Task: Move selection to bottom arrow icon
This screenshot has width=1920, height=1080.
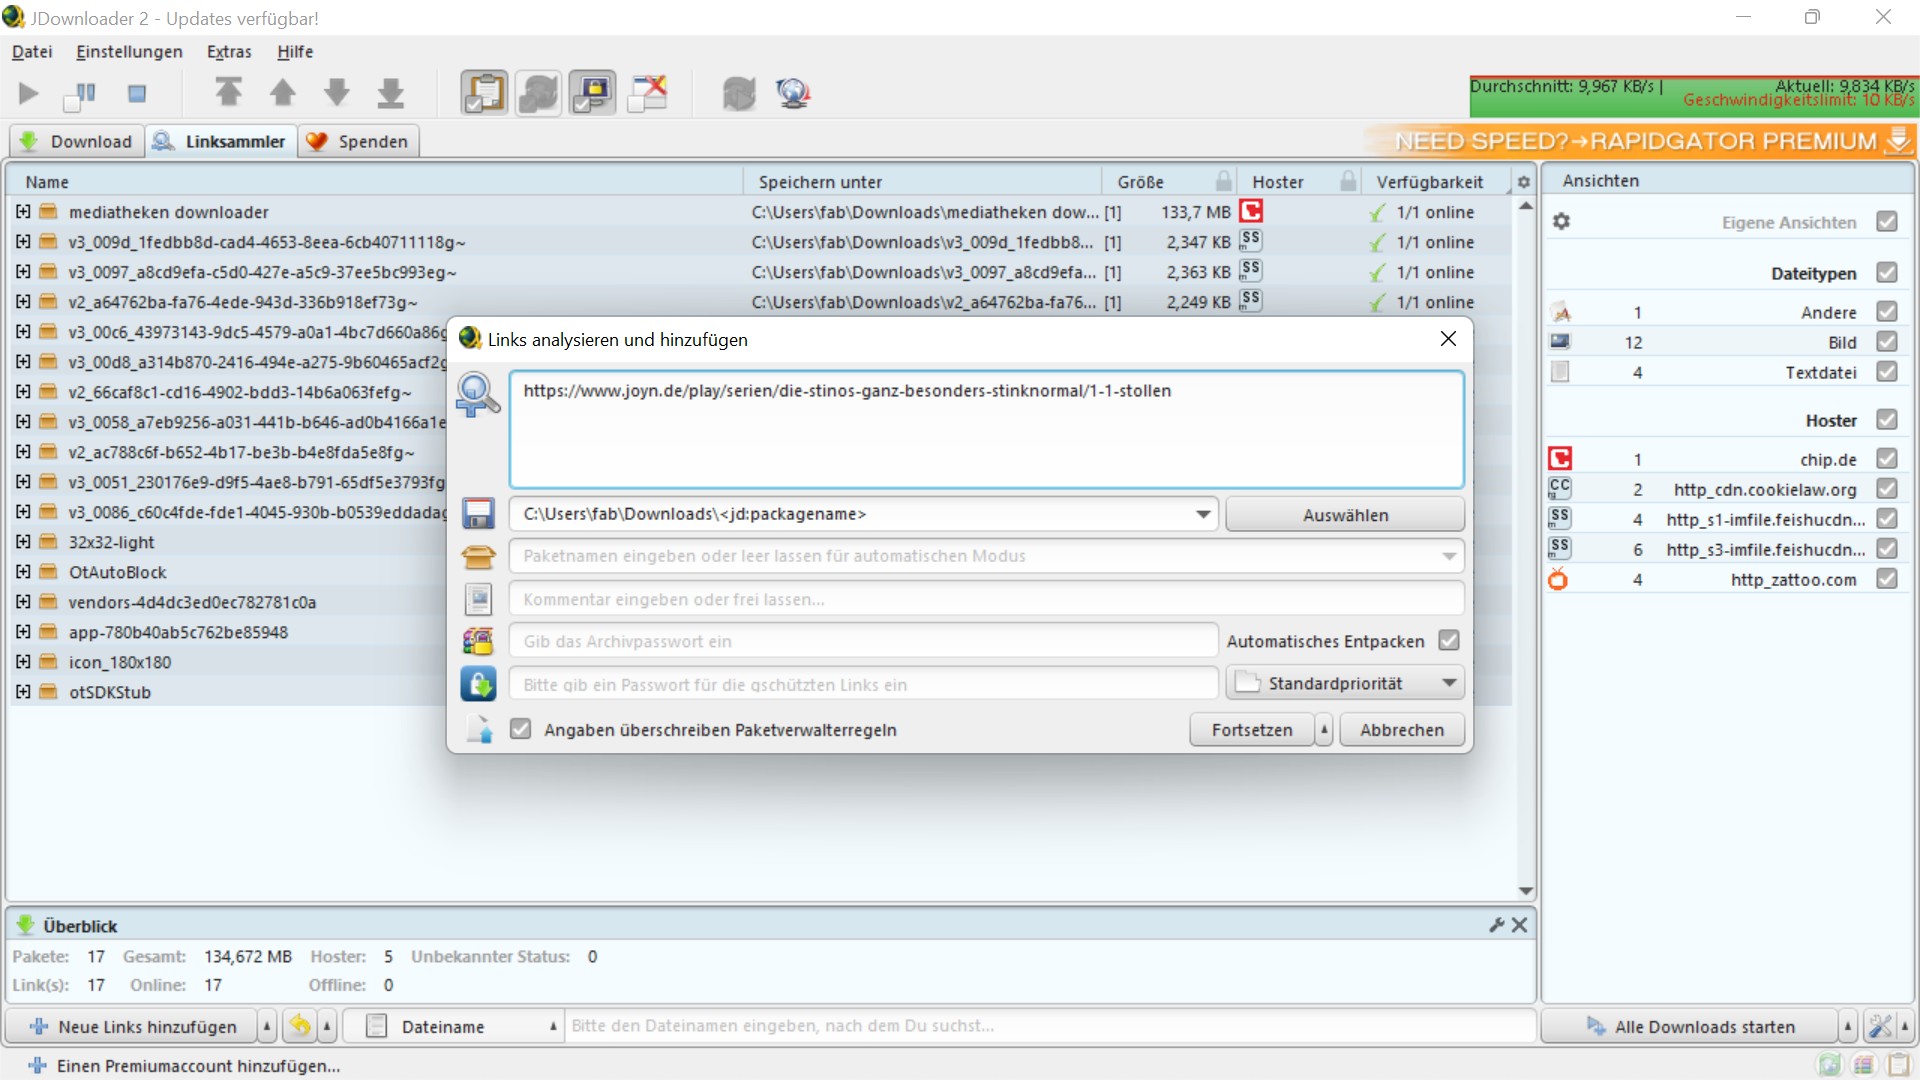Action: (x=391, y=93)
